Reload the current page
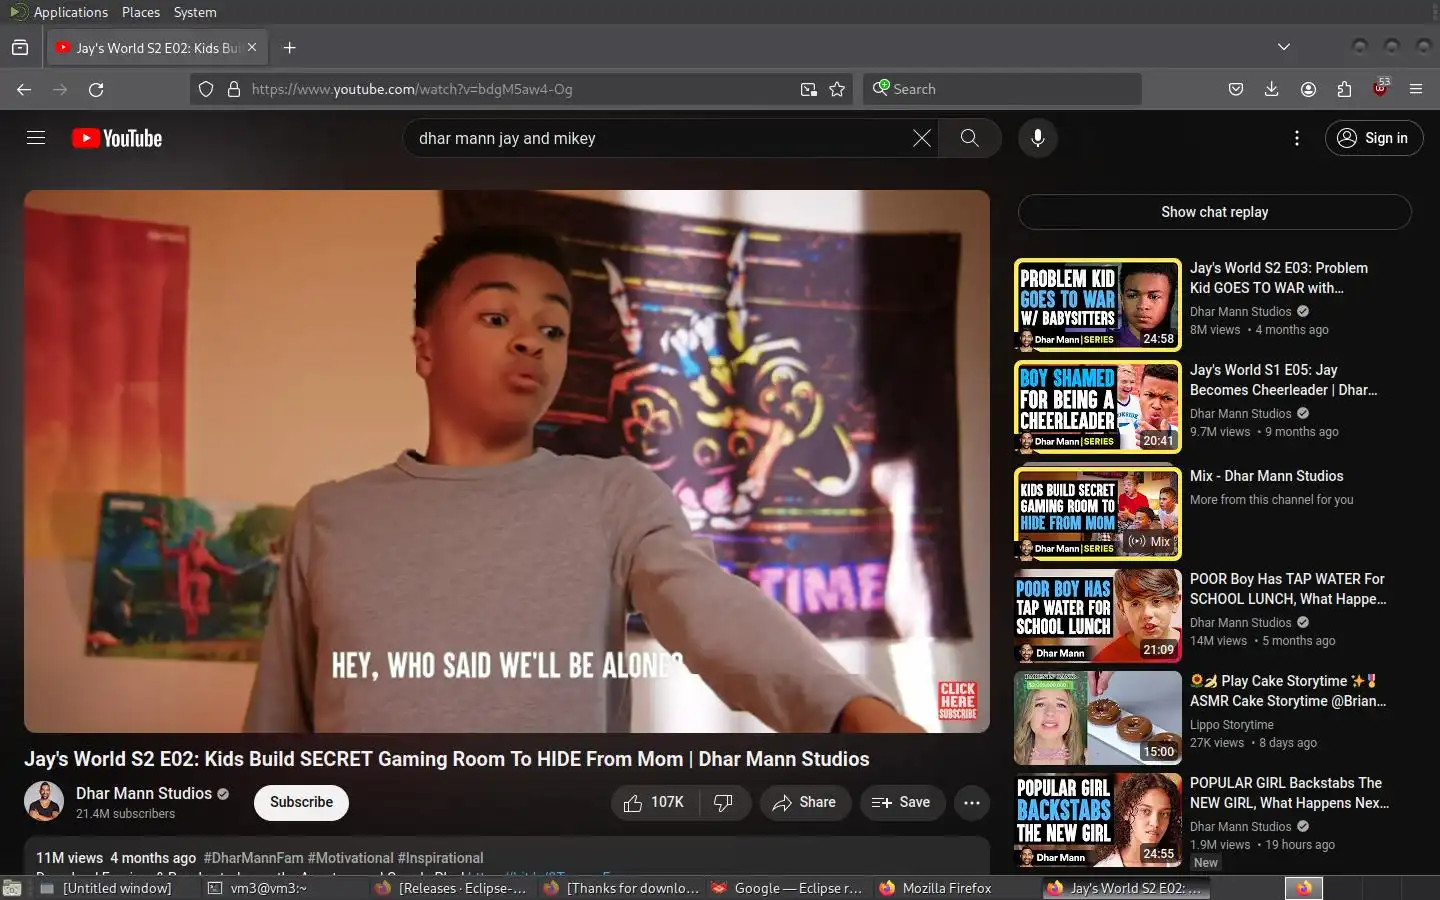Viewport: 1440px width, 900px height. pyautogui.click(x=96, y=89)
